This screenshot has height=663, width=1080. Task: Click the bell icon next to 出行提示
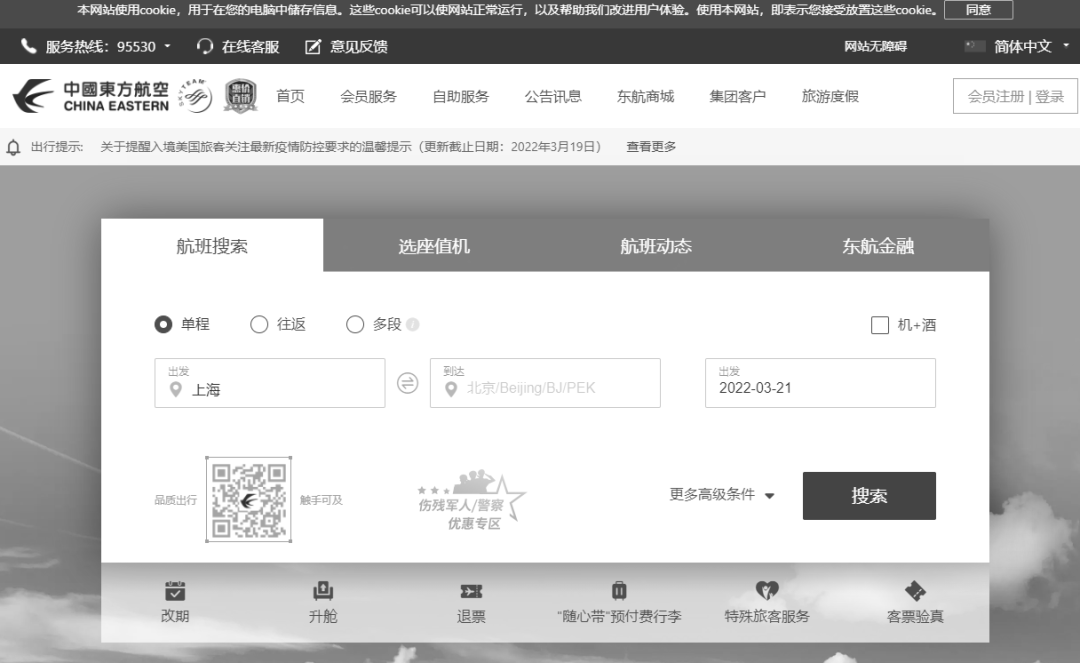[13, 147]
